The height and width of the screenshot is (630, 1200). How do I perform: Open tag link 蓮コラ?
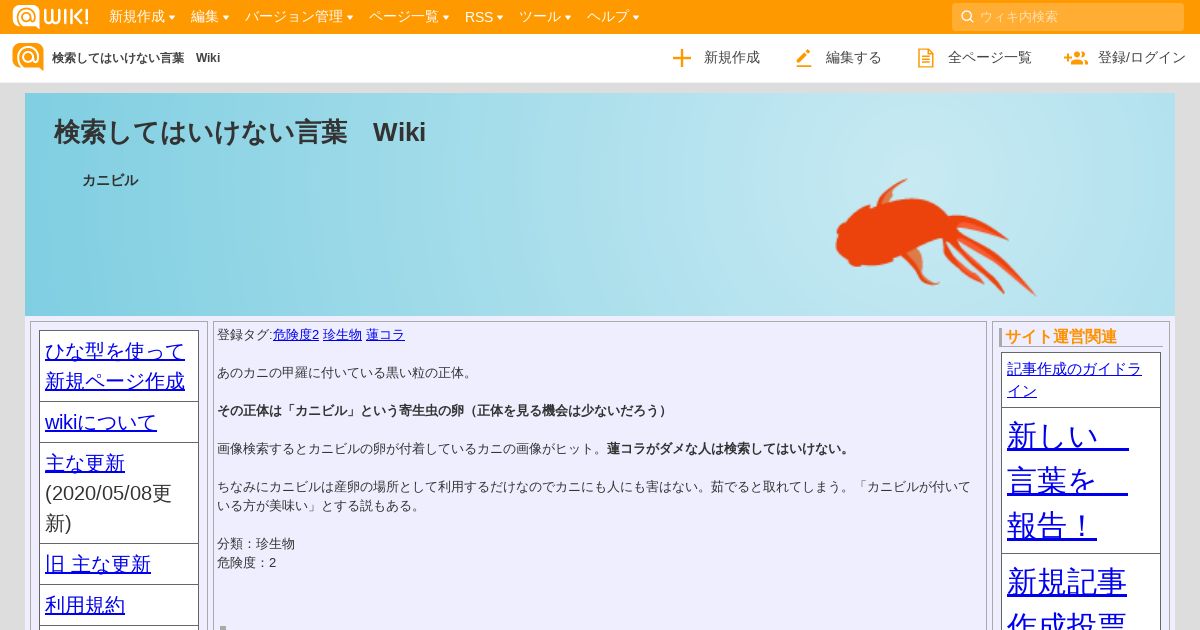tap(385, 335)
